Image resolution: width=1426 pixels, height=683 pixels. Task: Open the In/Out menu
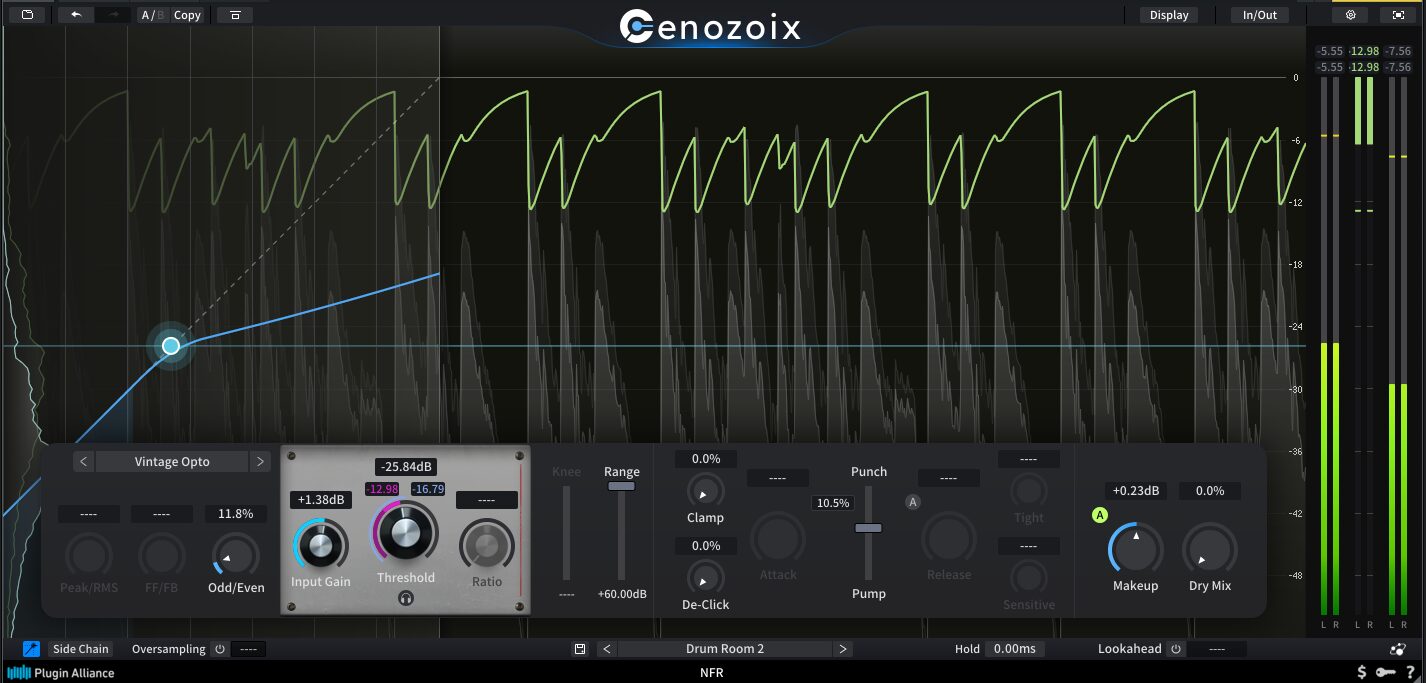point(1260,15)
